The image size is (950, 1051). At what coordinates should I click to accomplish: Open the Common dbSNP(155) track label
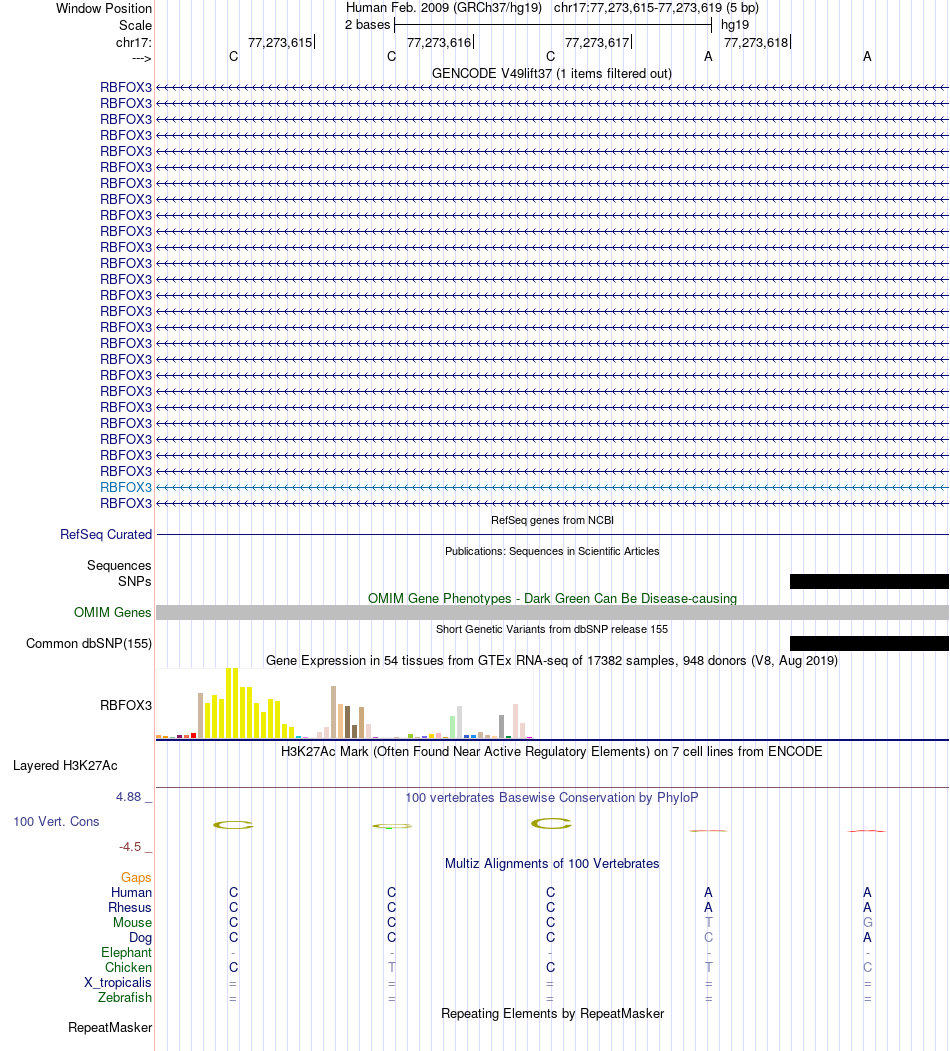89,643
